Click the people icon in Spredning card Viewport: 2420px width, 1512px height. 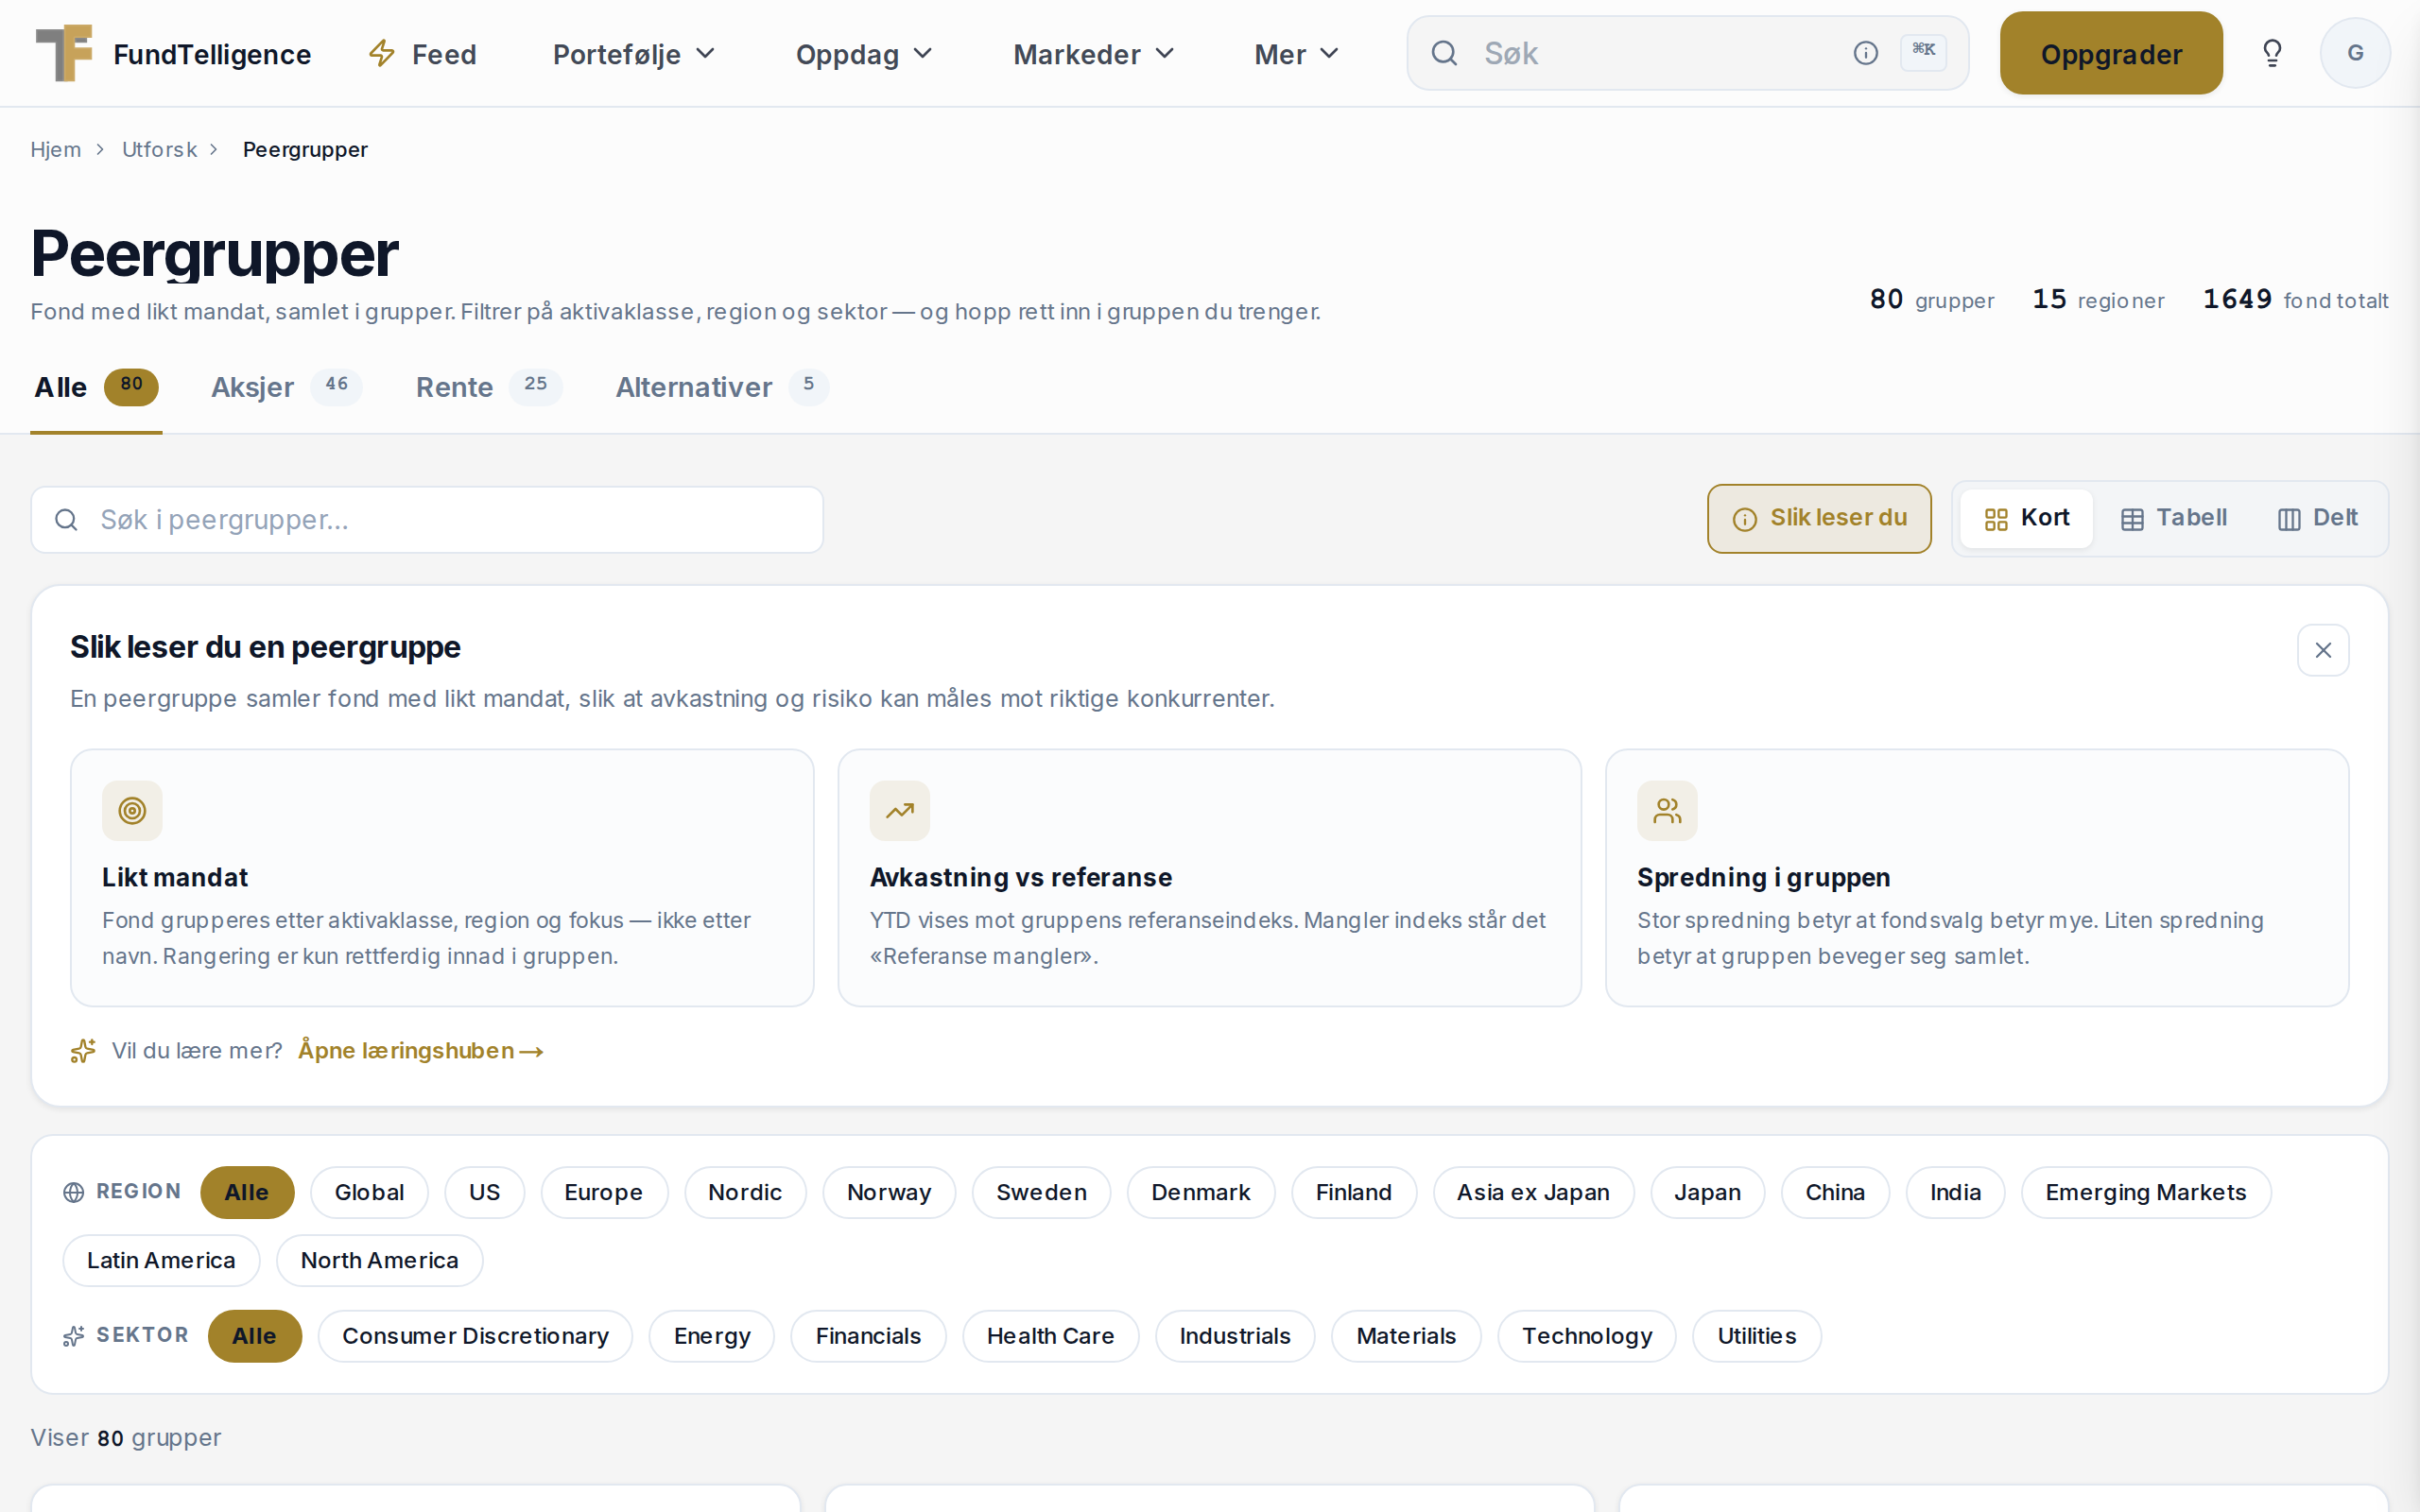point(1667,810)
